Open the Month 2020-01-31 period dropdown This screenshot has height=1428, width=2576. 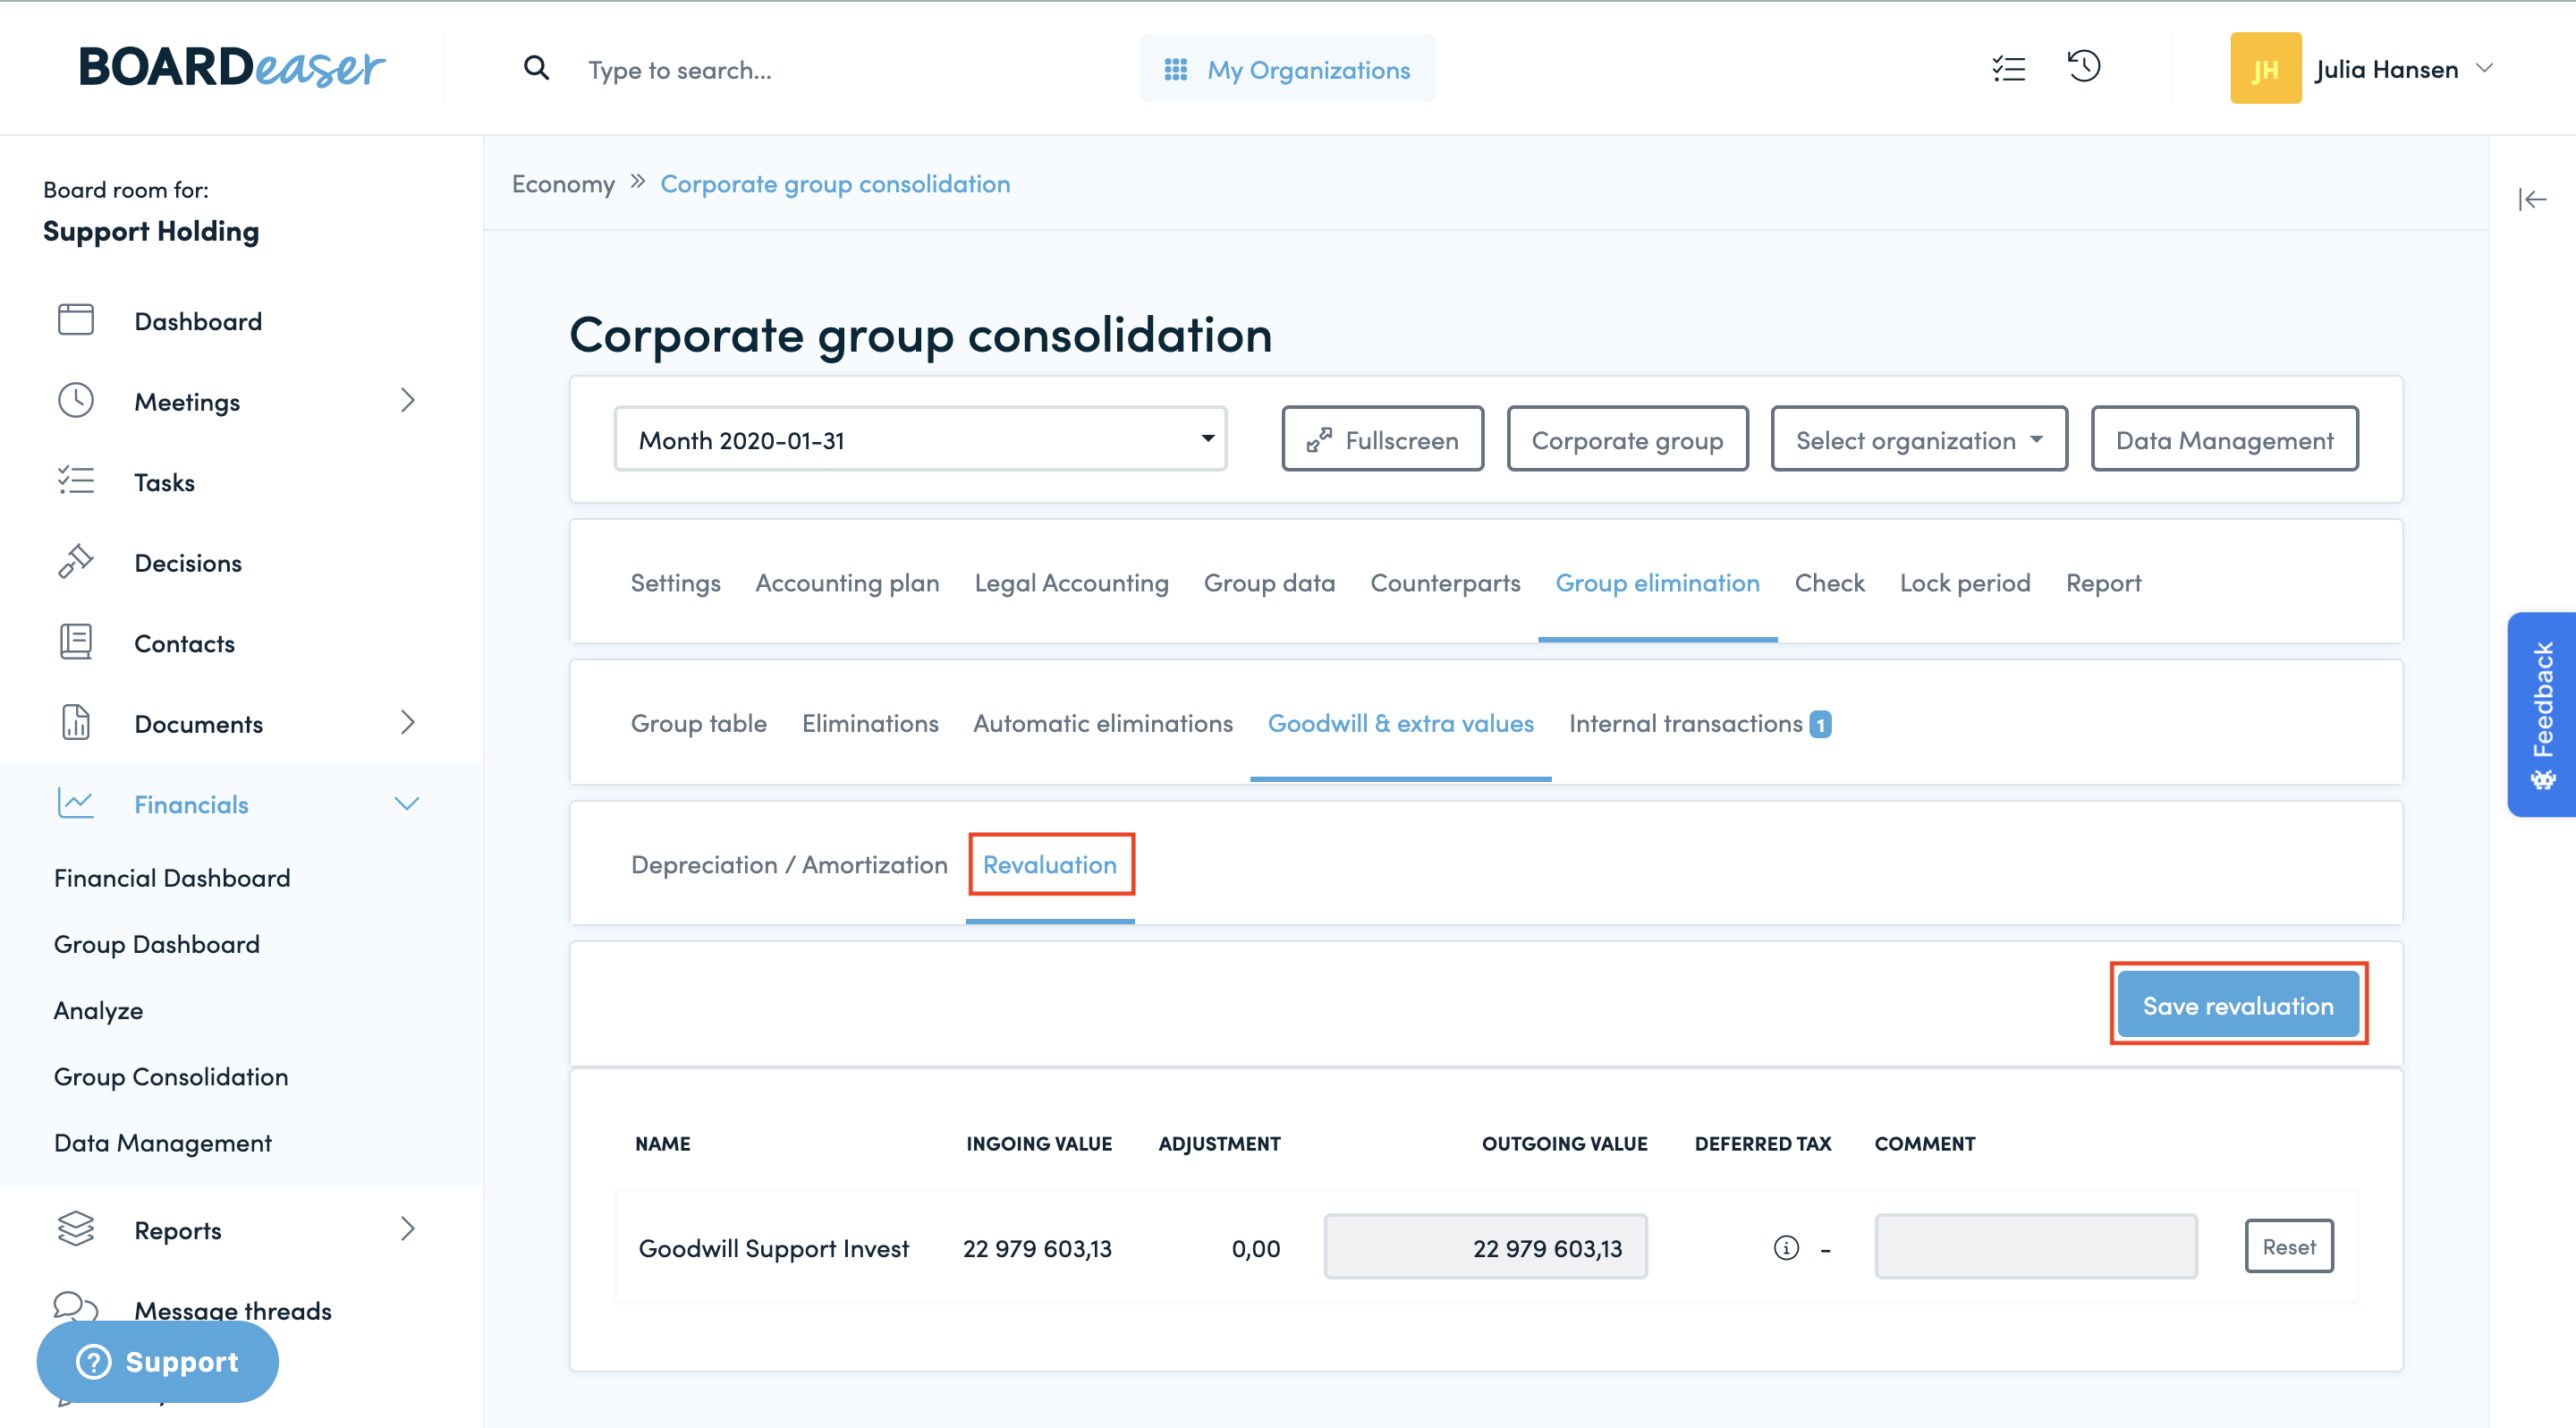click(920, 439)
